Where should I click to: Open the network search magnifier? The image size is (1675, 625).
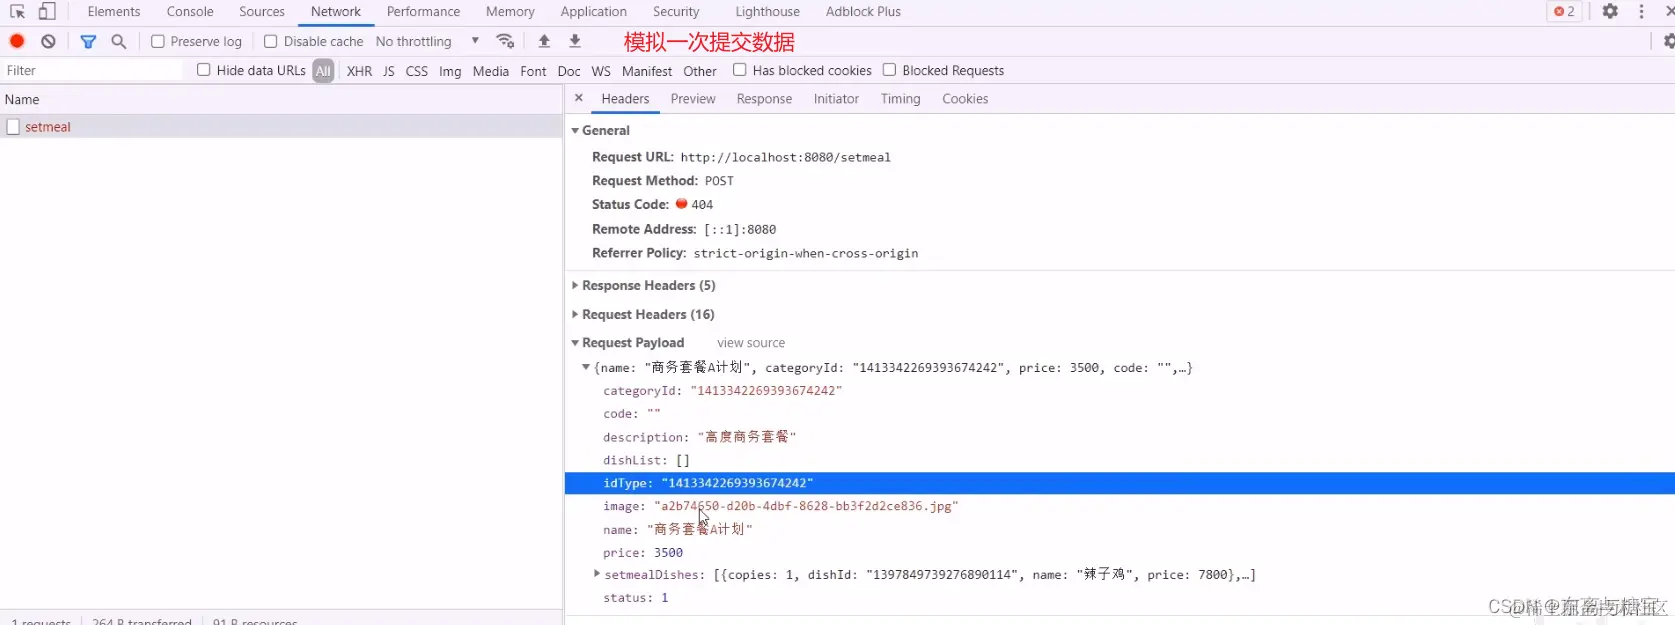click(x=119, y=41)
